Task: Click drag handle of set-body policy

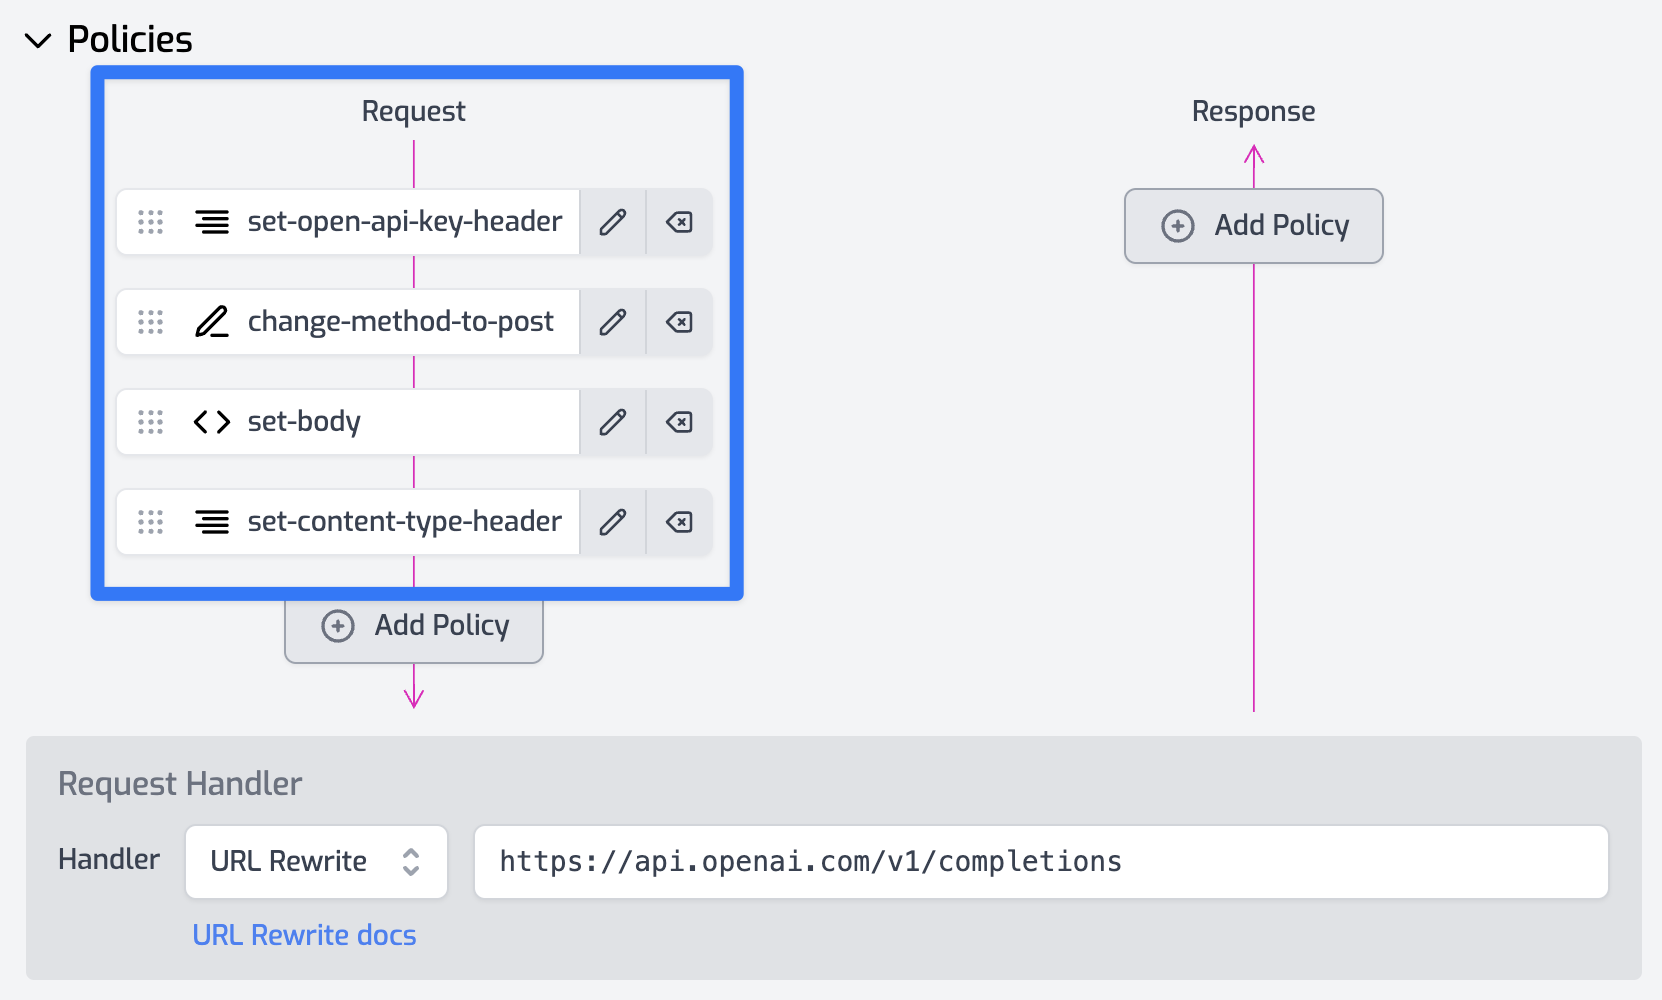Action: coord(151,422)
